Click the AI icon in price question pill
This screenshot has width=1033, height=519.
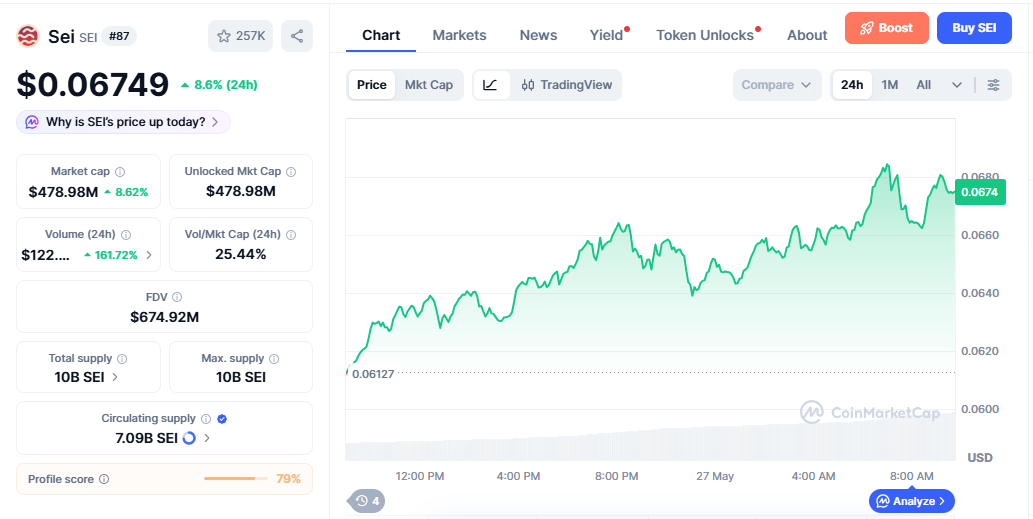pos(32,123)
